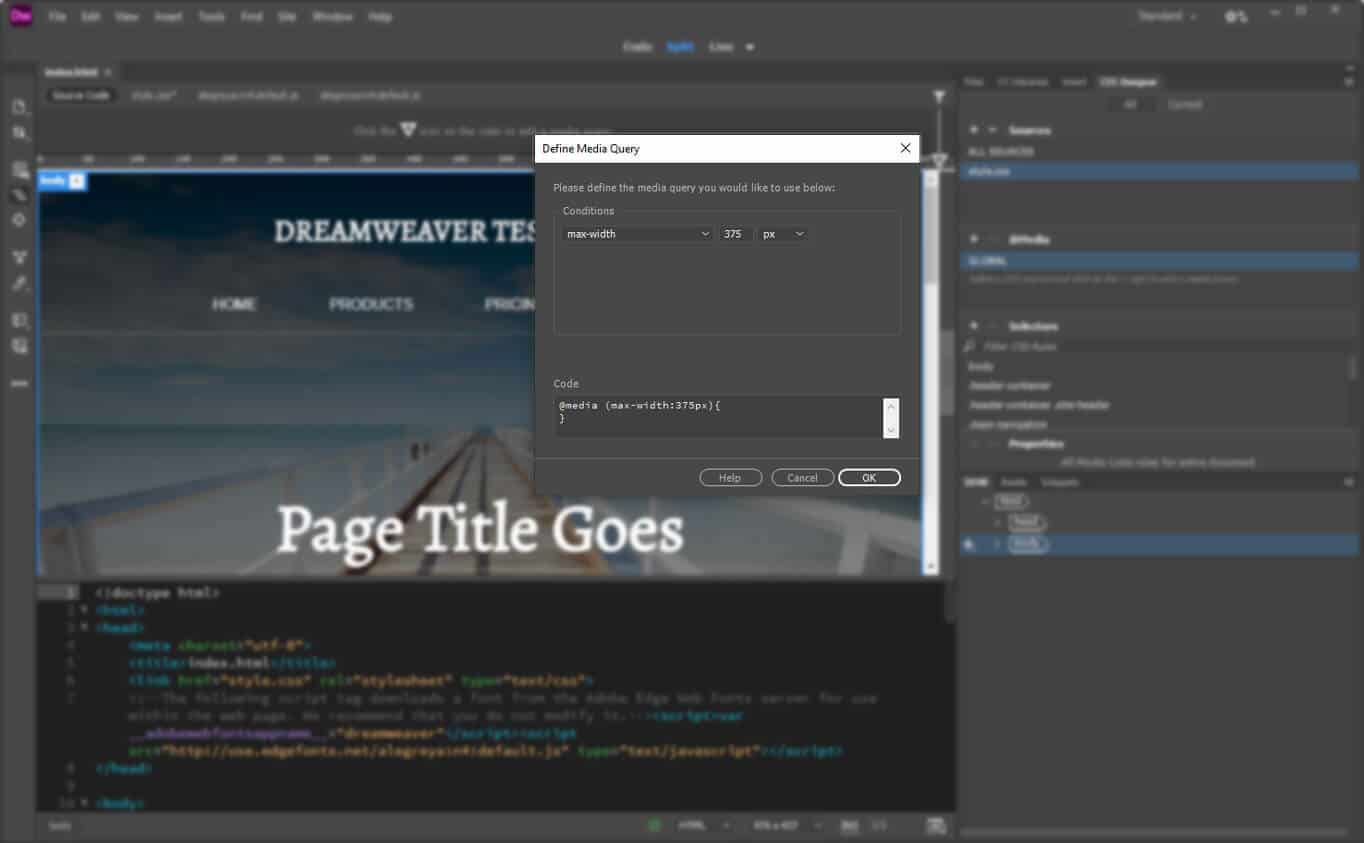Click bottom left toolbar panel icon
This screenshot has width=1364, height=843.
[x=19, y=346]
